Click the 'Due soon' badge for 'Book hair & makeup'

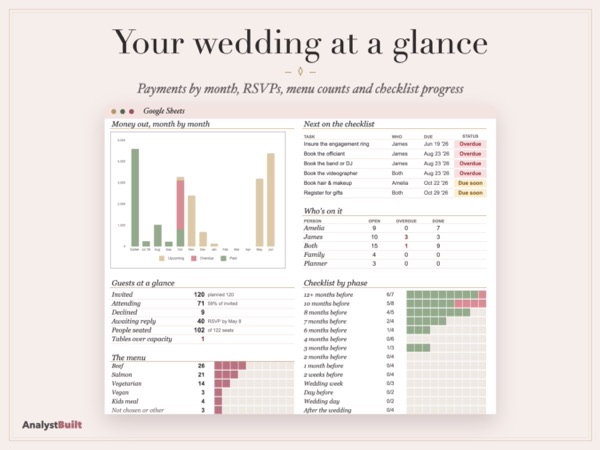pos(470,183)
